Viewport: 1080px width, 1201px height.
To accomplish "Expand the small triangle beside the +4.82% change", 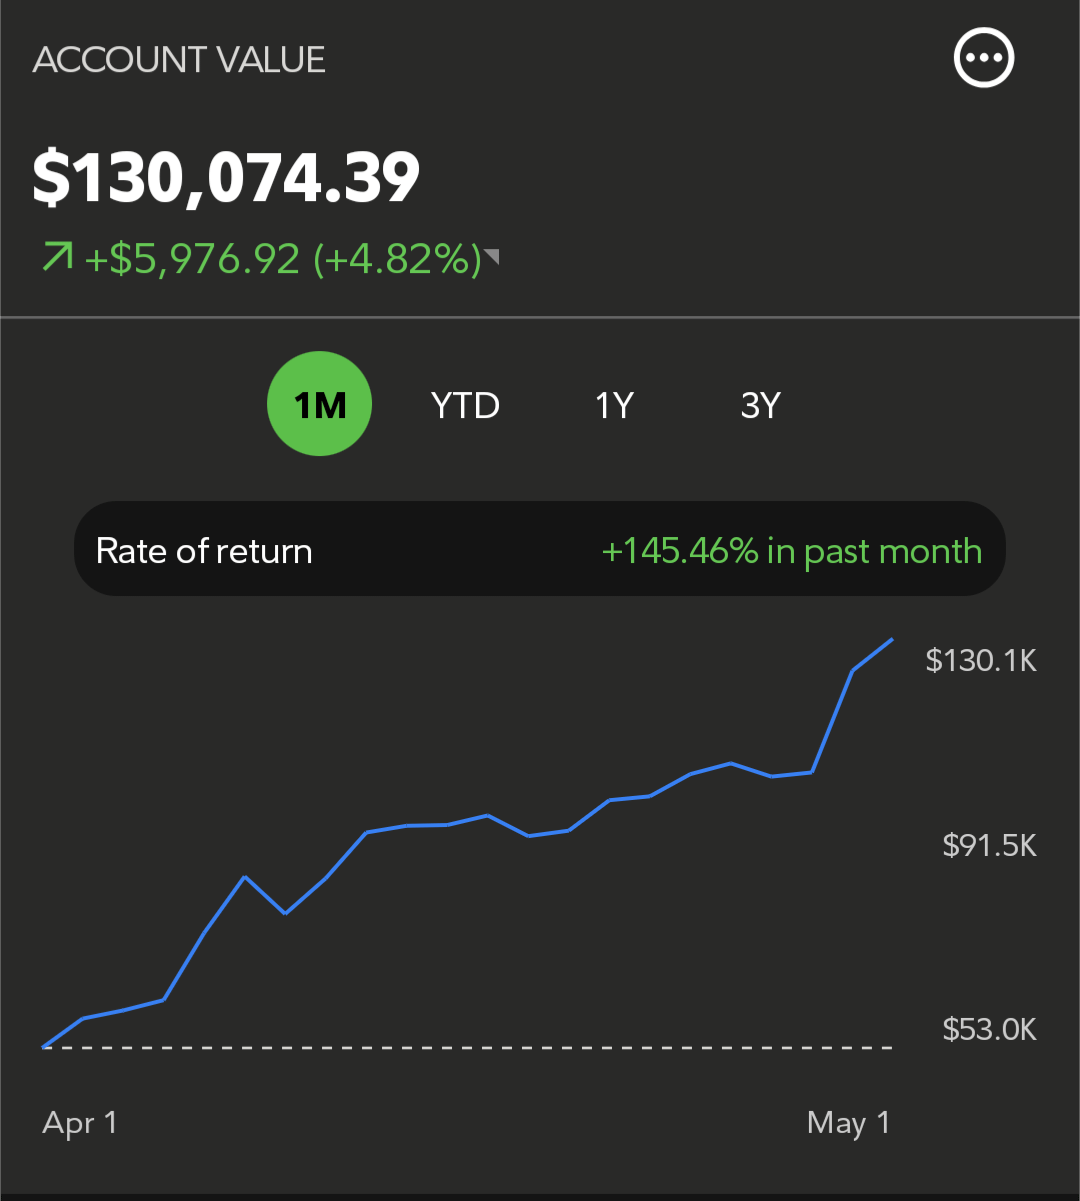I will (x=491, y=259).
